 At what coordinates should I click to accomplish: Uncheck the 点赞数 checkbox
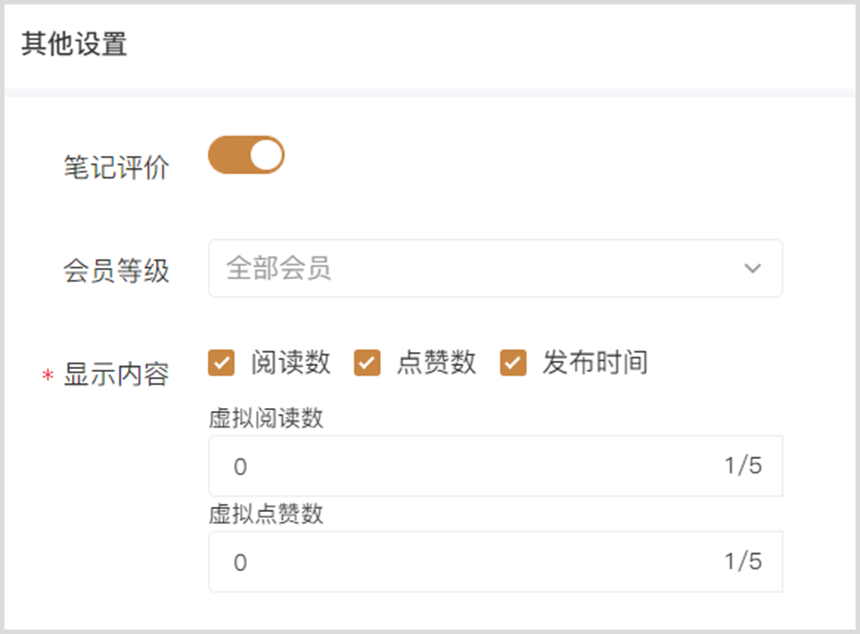tap(367, 363)
